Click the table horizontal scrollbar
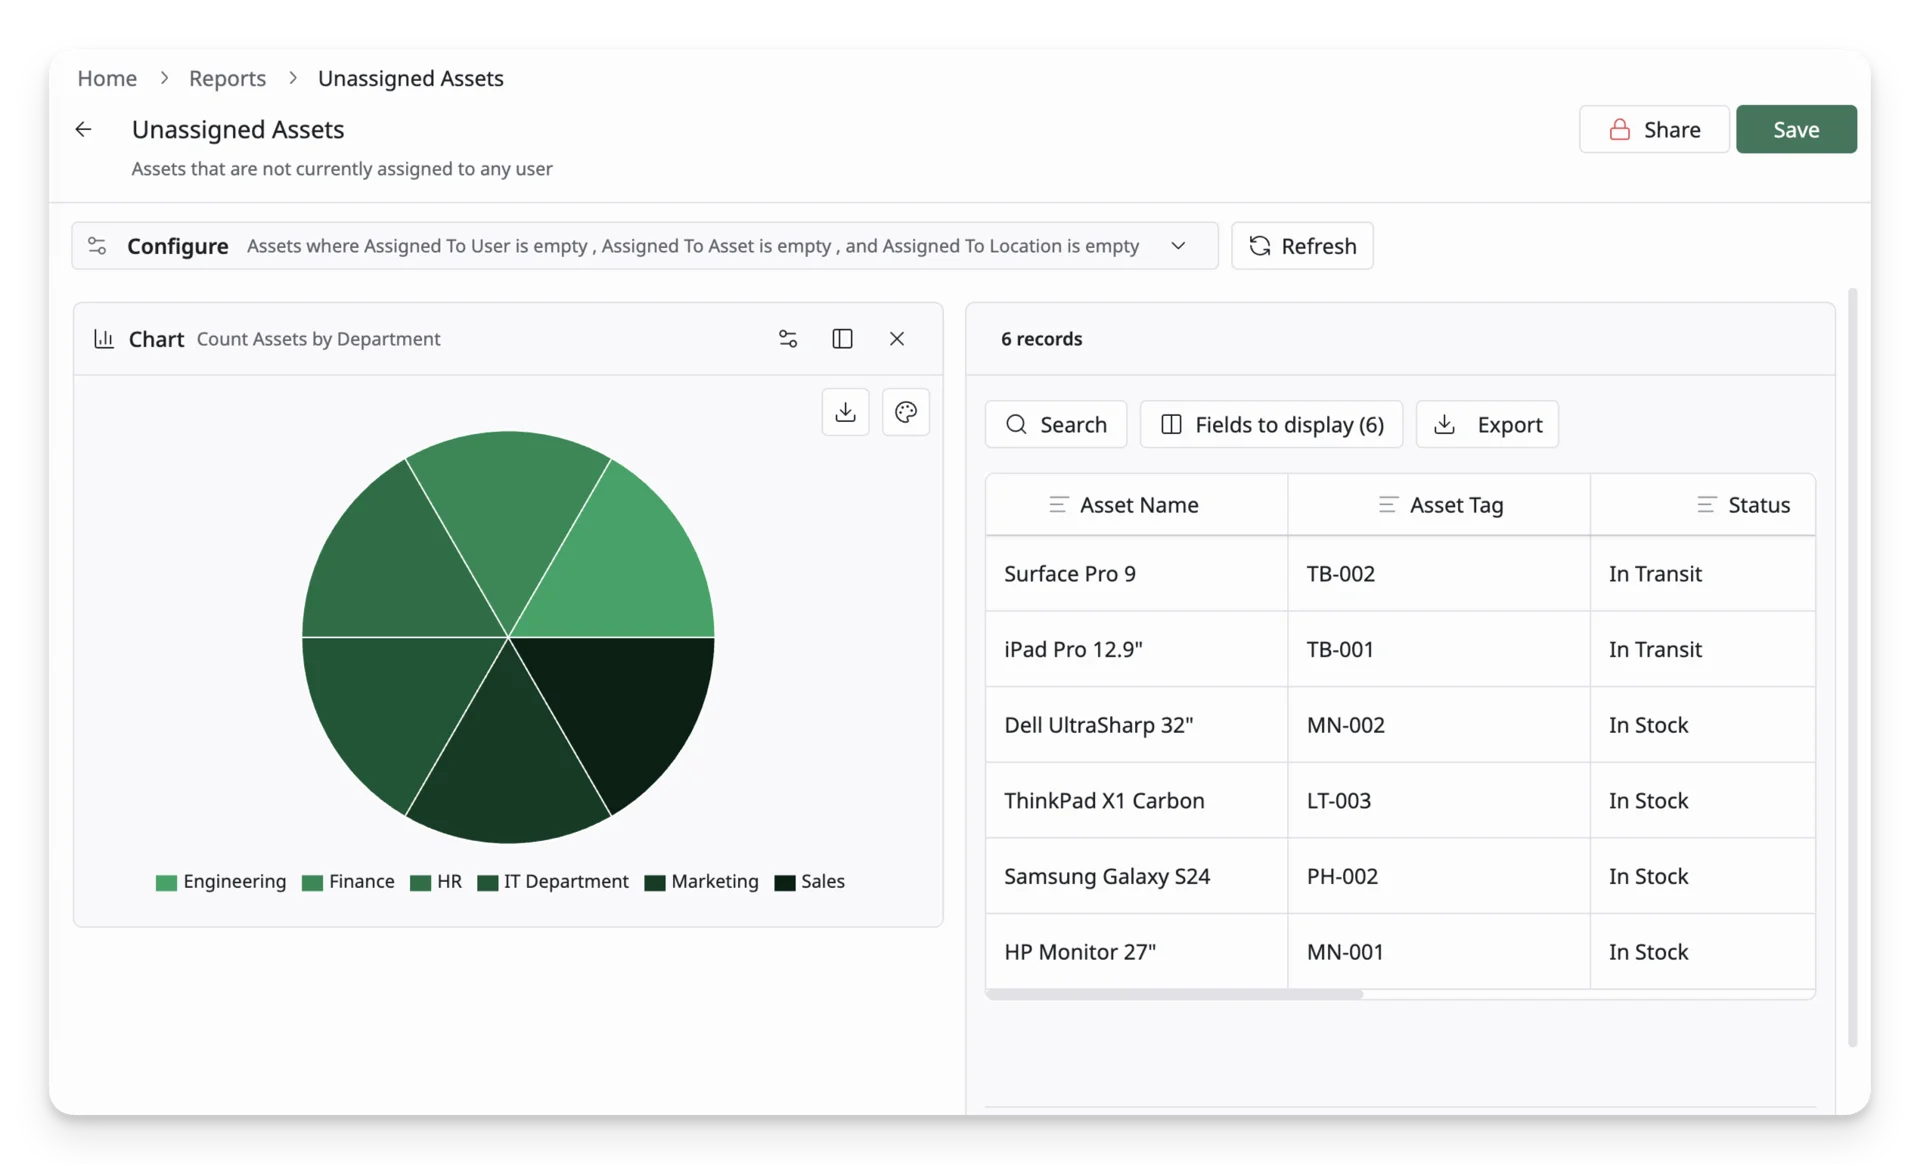This screenshot has height=1164, width=1920. click(1174, 994)
